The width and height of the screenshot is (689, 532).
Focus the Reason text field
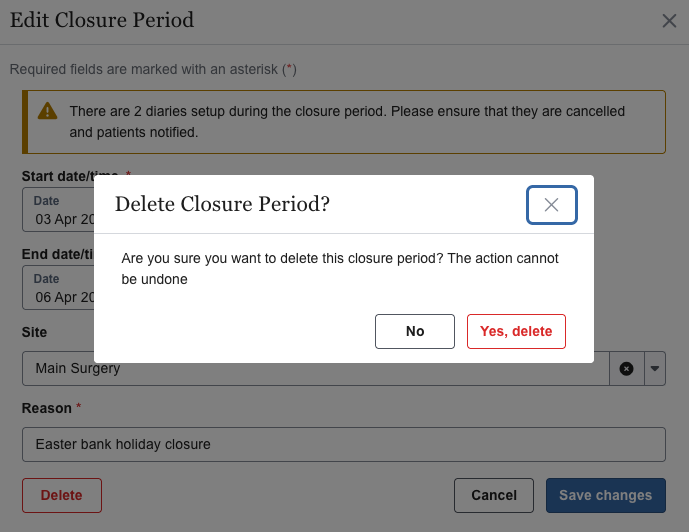pyautogui.click(x=343, y=444)
